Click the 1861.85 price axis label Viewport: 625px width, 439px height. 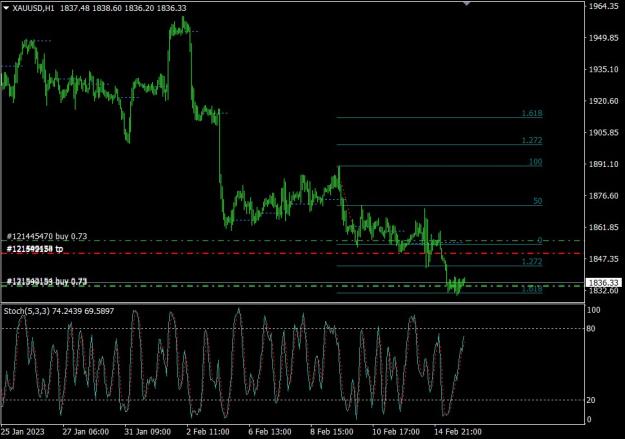pyautogui.click(x=603, y=227)
